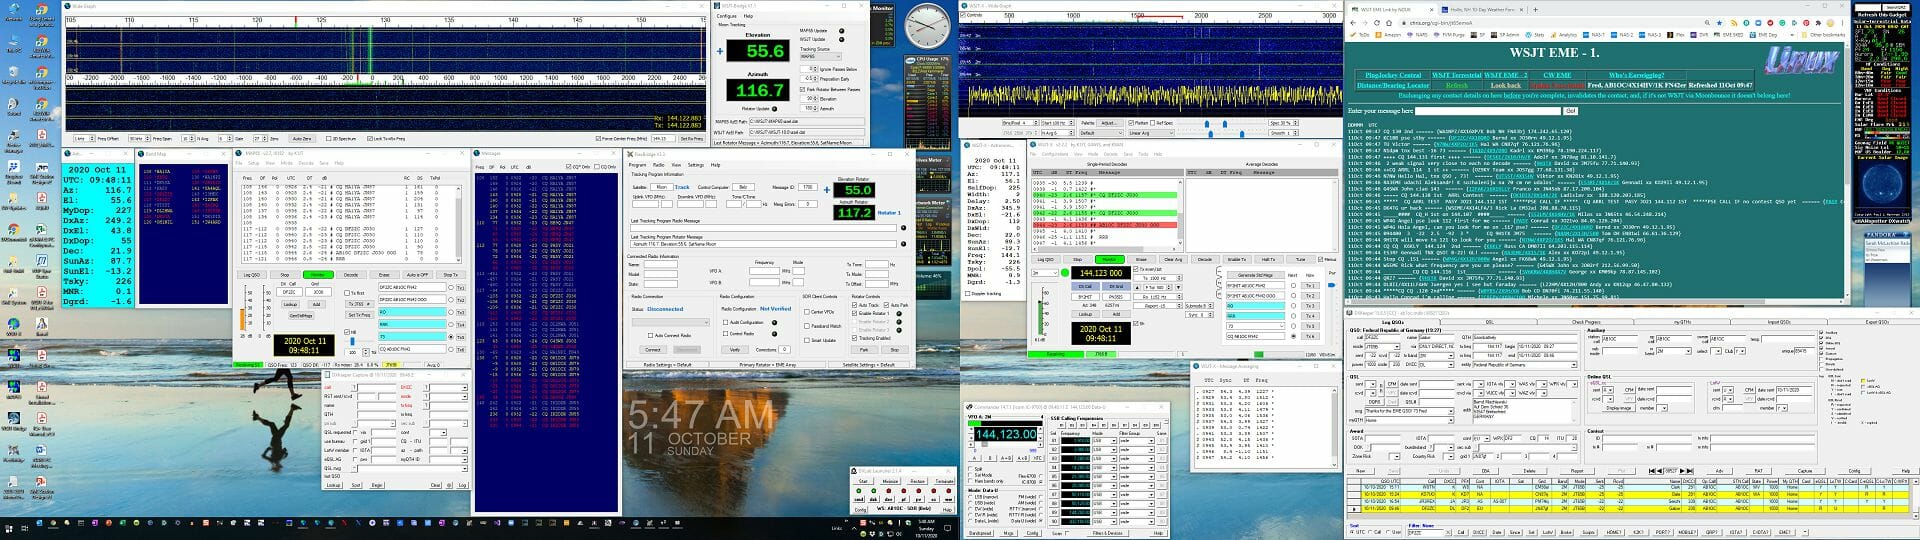Click Enable Tx button in WSJT-X

(1237, 259)
